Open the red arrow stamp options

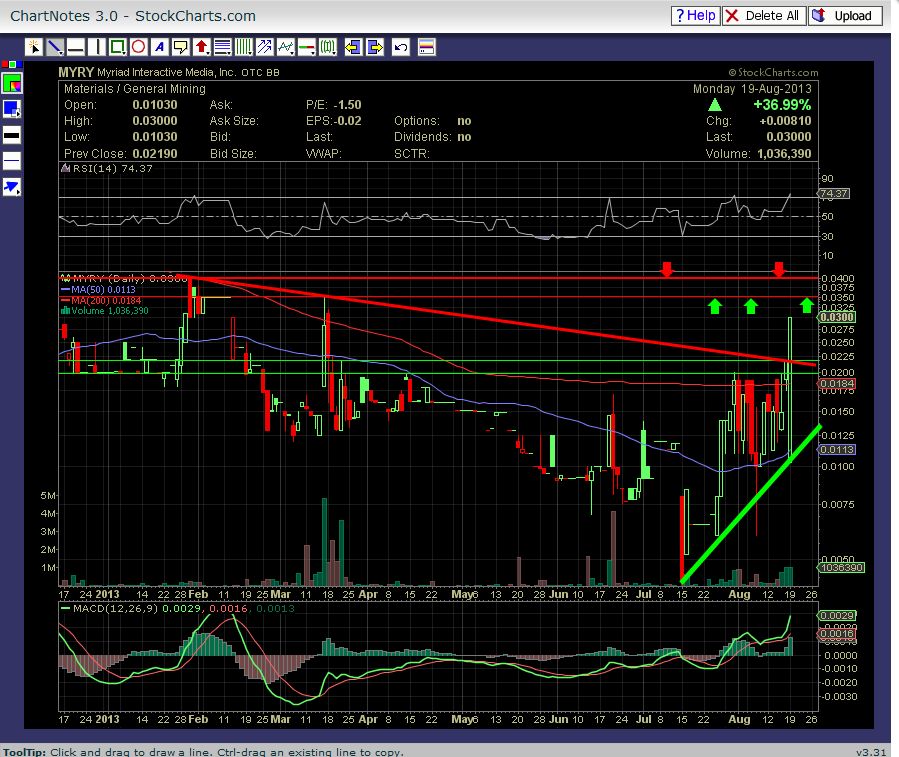[202, 47]
